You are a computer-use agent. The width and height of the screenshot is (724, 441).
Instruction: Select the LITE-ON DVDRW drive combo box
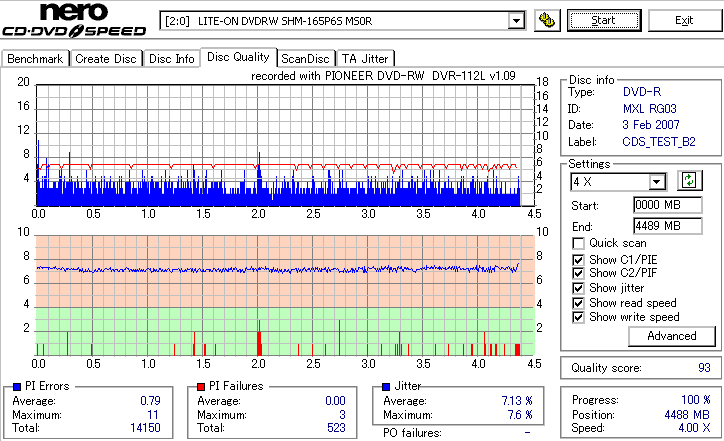click(342, 21)
